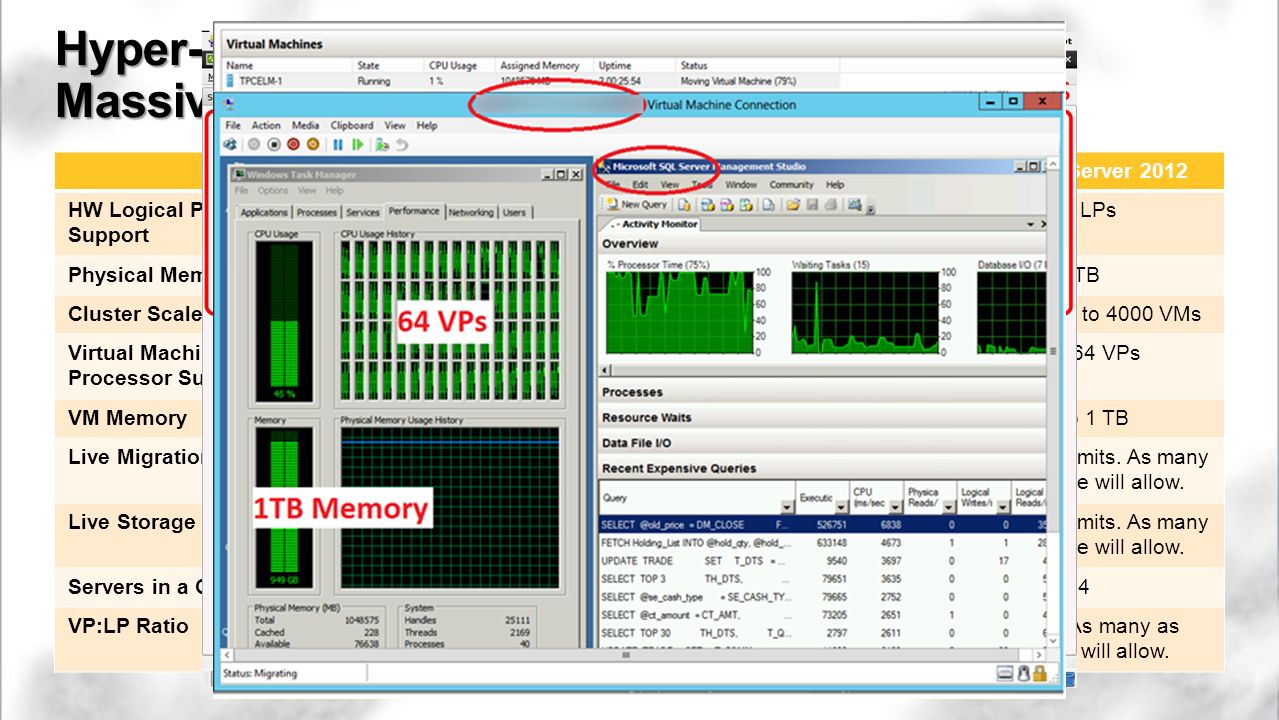Expand the Resource Waits section

click(x=822, y=417)
